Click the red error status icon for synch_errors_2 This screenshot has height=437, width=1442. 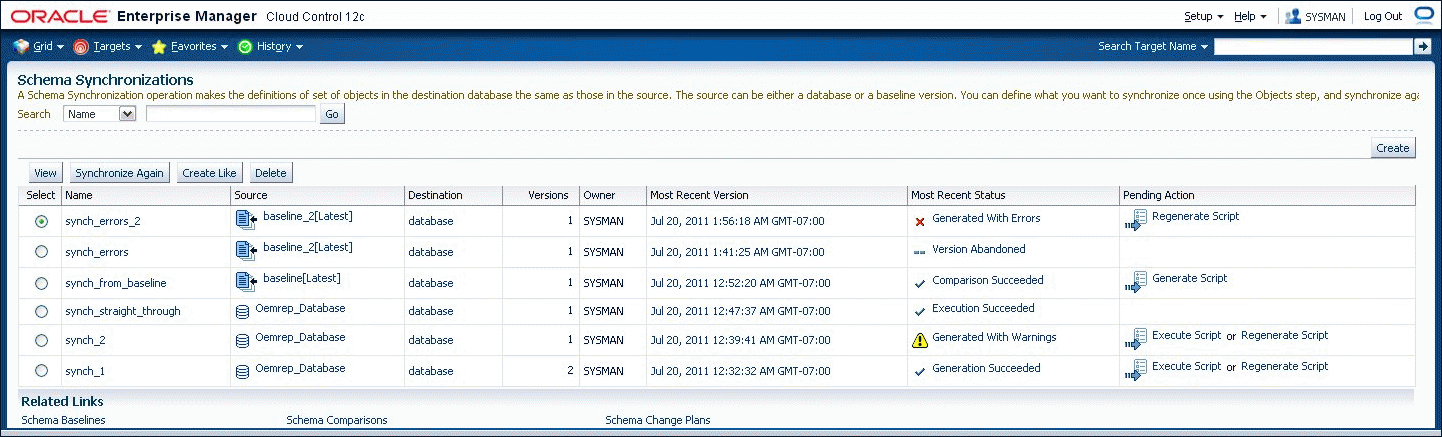tap(920, 222)
